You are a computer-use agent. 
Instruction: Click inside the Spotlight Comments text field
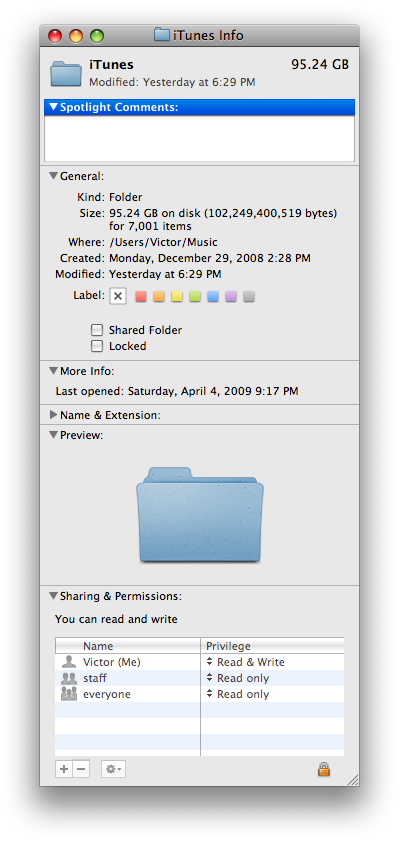tap(200, 138)
